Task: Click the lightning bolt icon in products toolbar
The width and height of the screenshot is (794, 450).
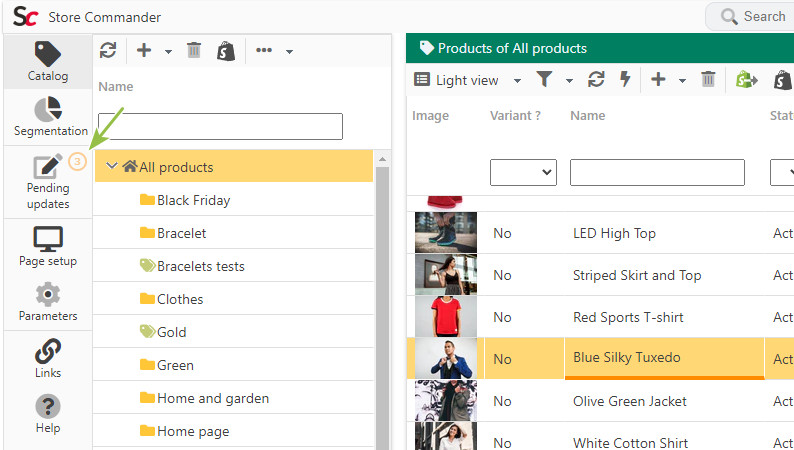Action: [x=625, y=79]
